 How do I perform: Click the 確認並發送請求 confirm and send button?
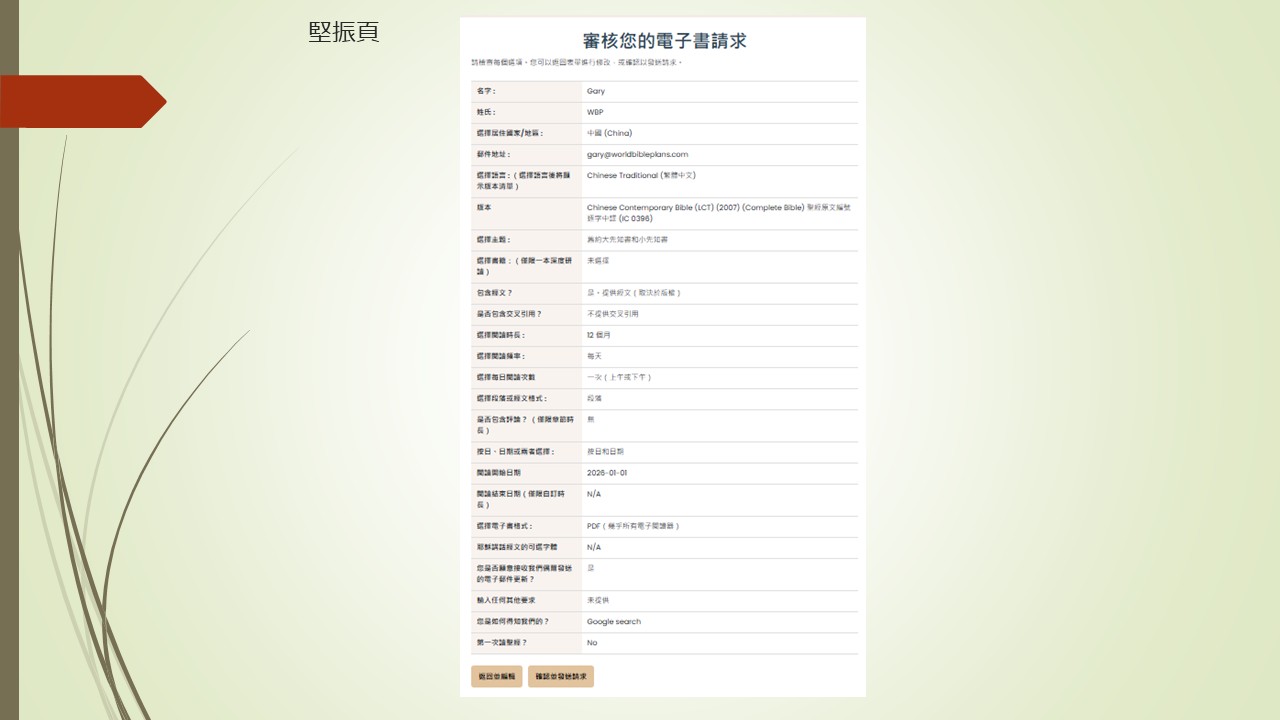[x=561, y=677]
